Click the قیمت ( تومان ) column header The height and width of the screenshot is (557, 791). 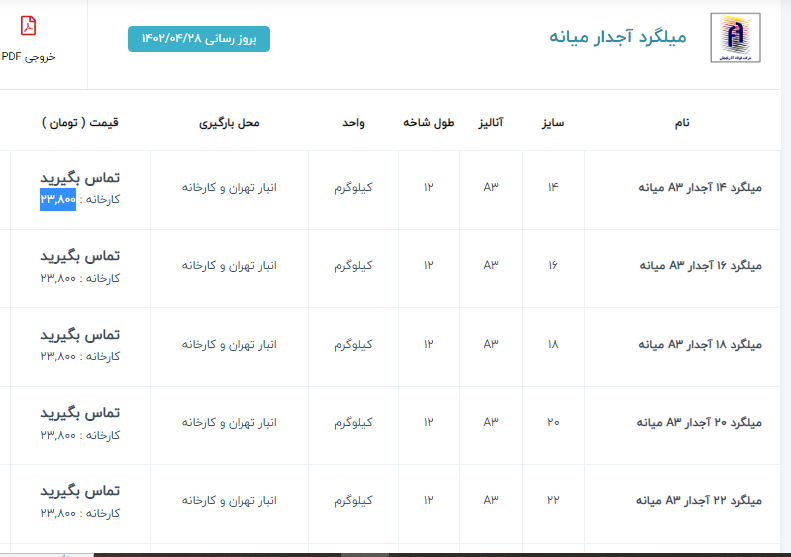(80, 123)
